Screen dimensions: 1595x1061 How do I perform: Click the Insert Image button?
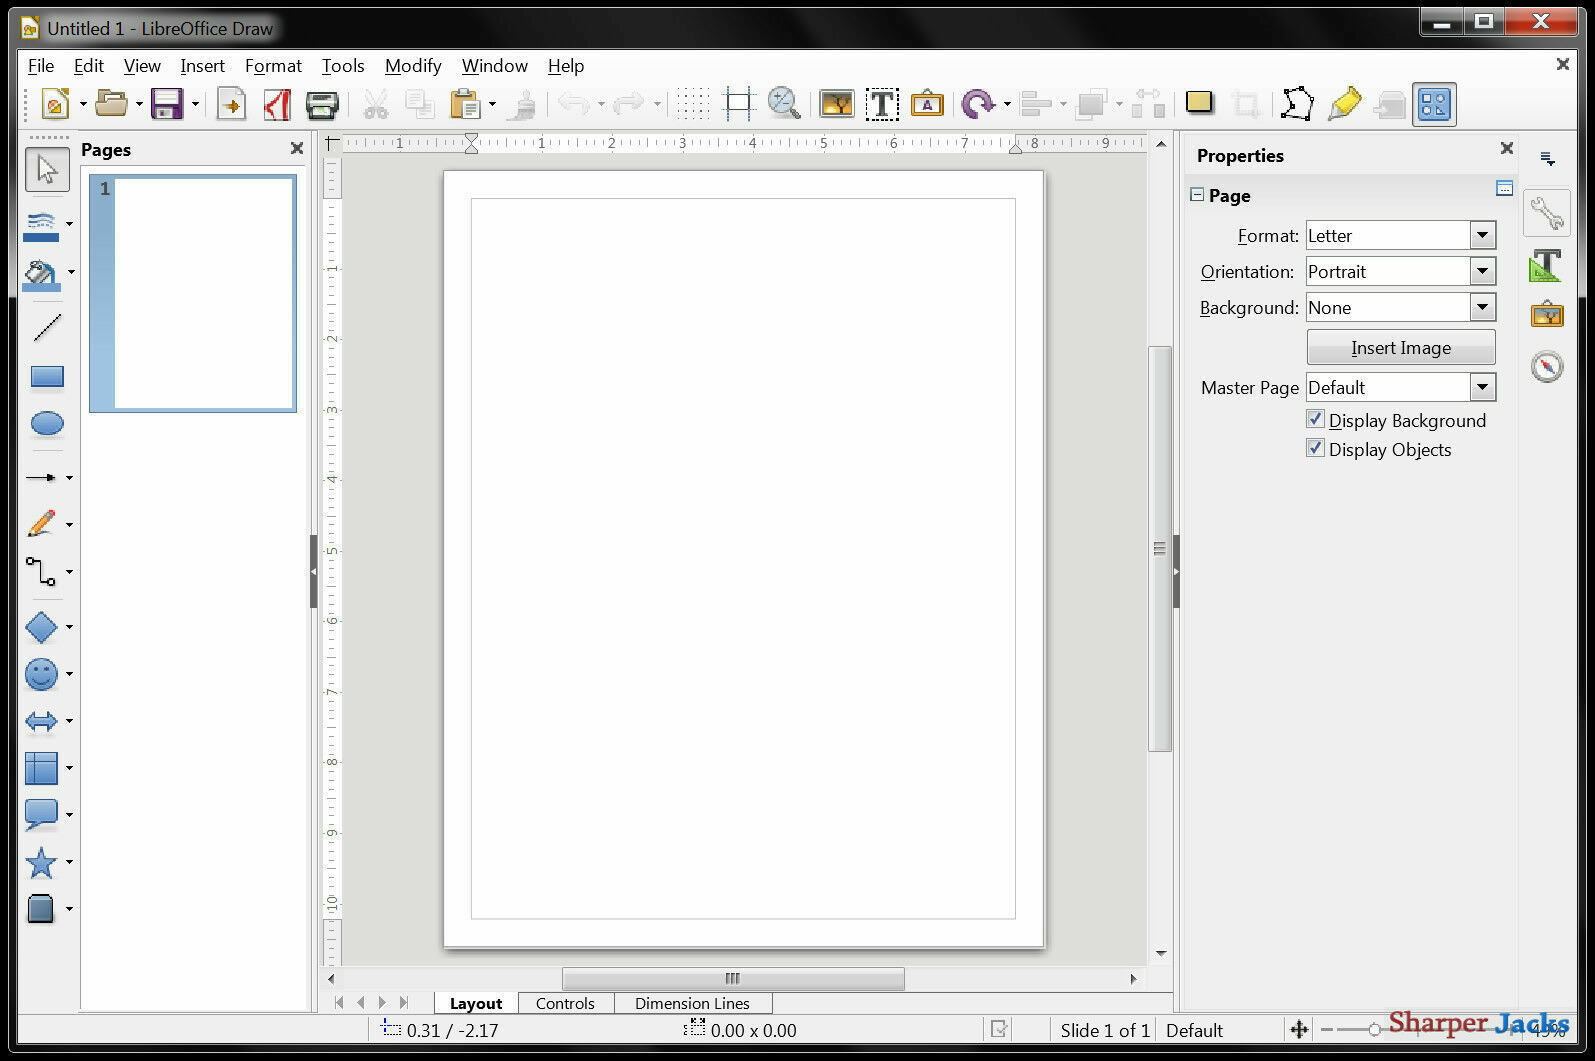tap(1401, 347)
